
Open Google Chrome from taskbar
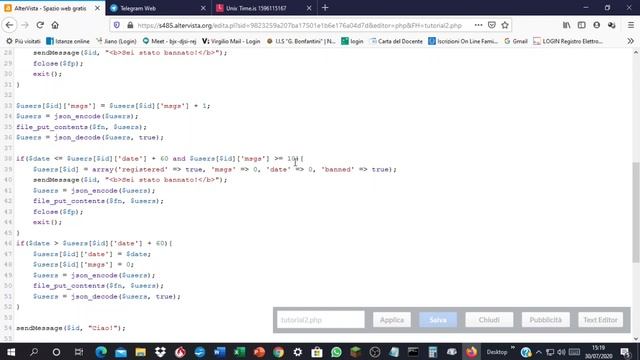pyautogui.click(x=279, y=352)
